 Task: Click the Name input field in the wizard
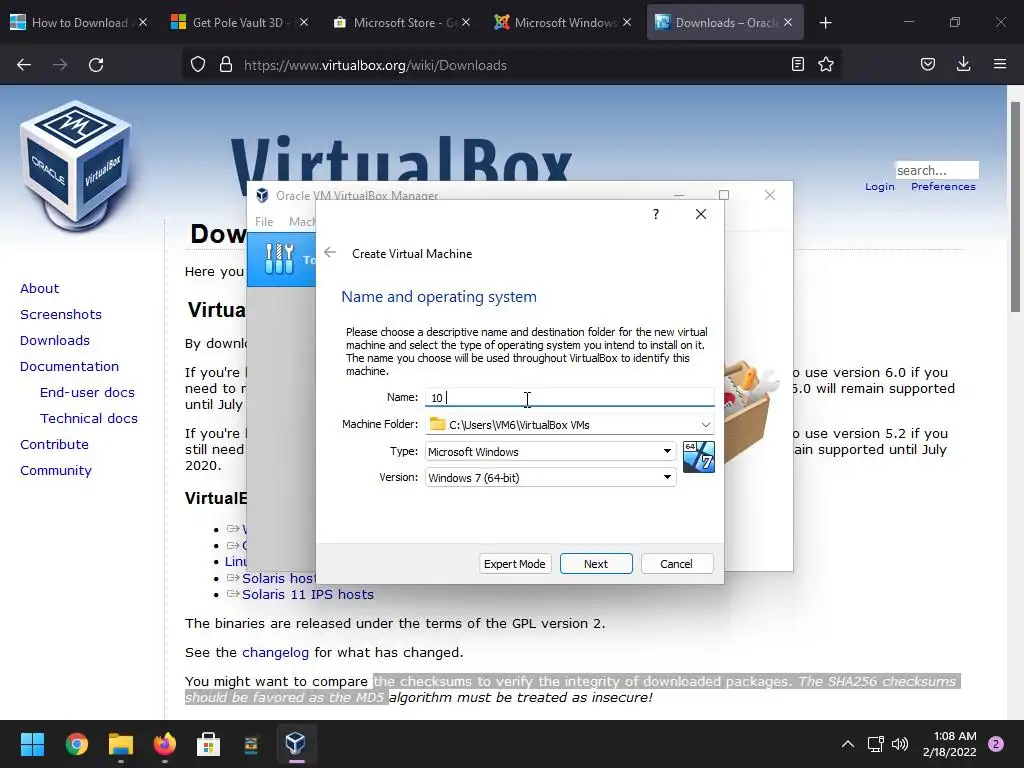click(x=569, y=397)
